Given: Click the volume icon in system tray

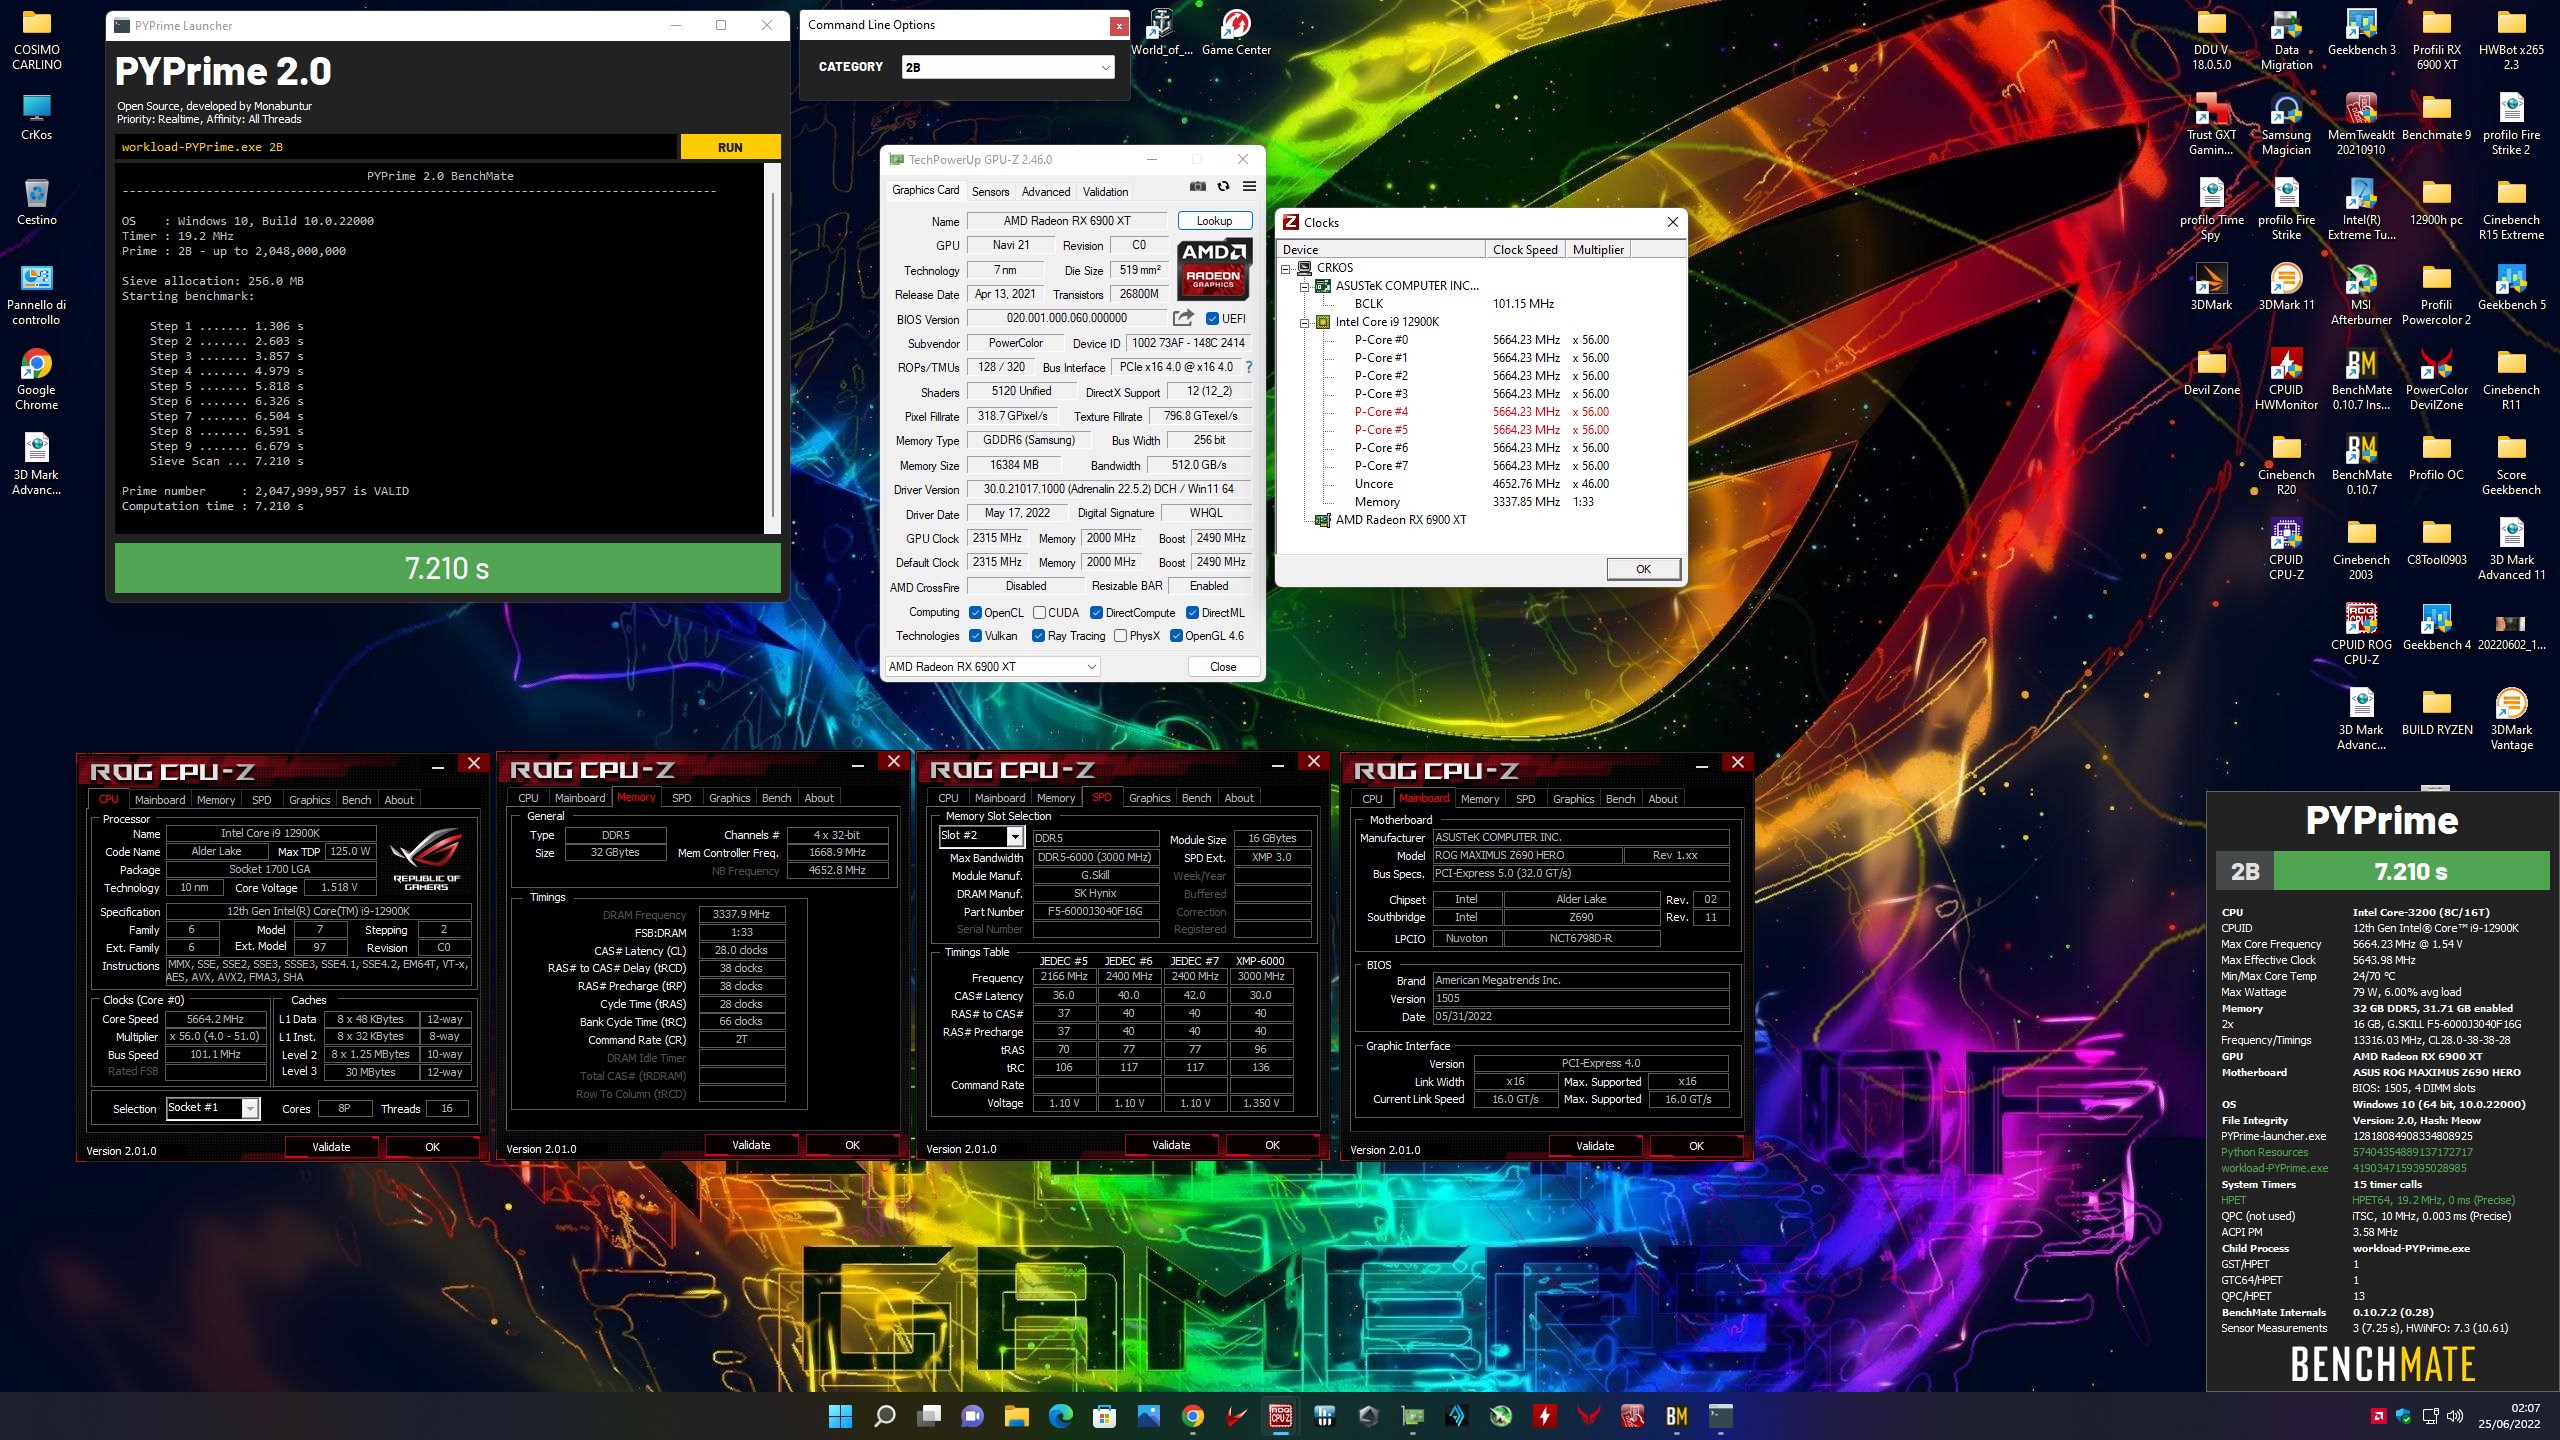Looking at the screenshot, I should point(2454,1416).
